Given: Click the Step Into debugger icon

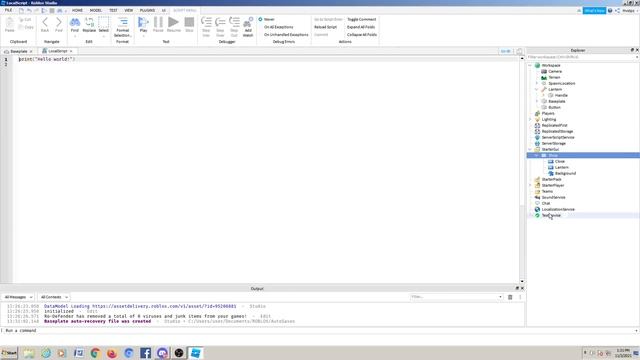Looking at the screenshot, I should (x=206, y=22).
